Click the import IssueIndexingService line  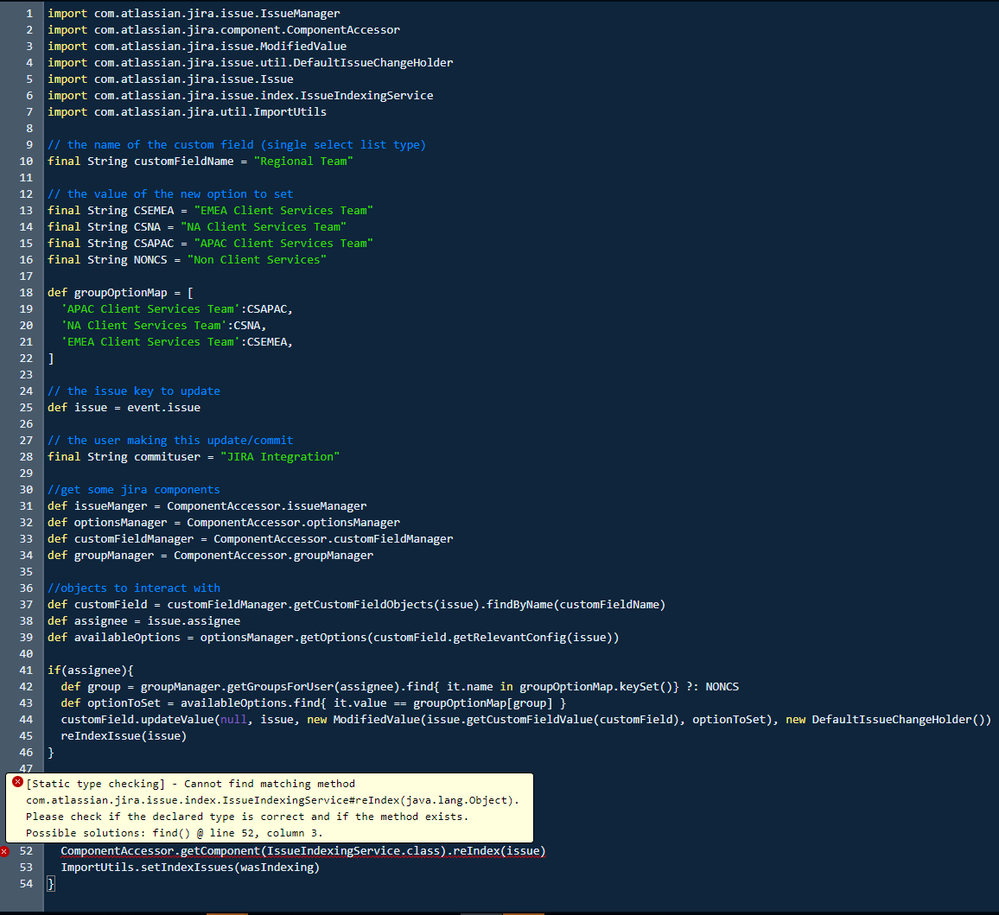[240, 96]
